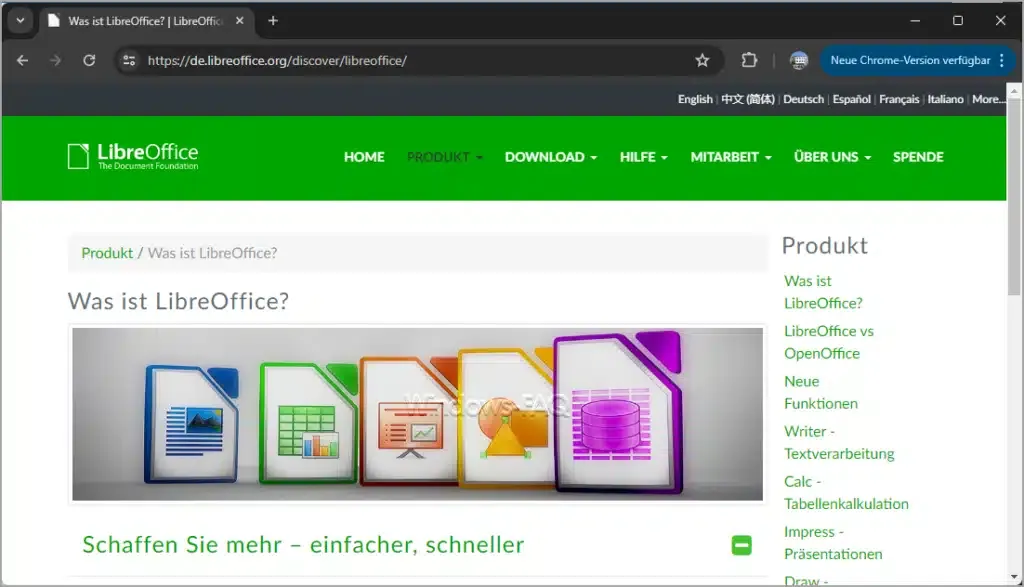Click the LibreOffice logo in the header

tap(132, 156)
